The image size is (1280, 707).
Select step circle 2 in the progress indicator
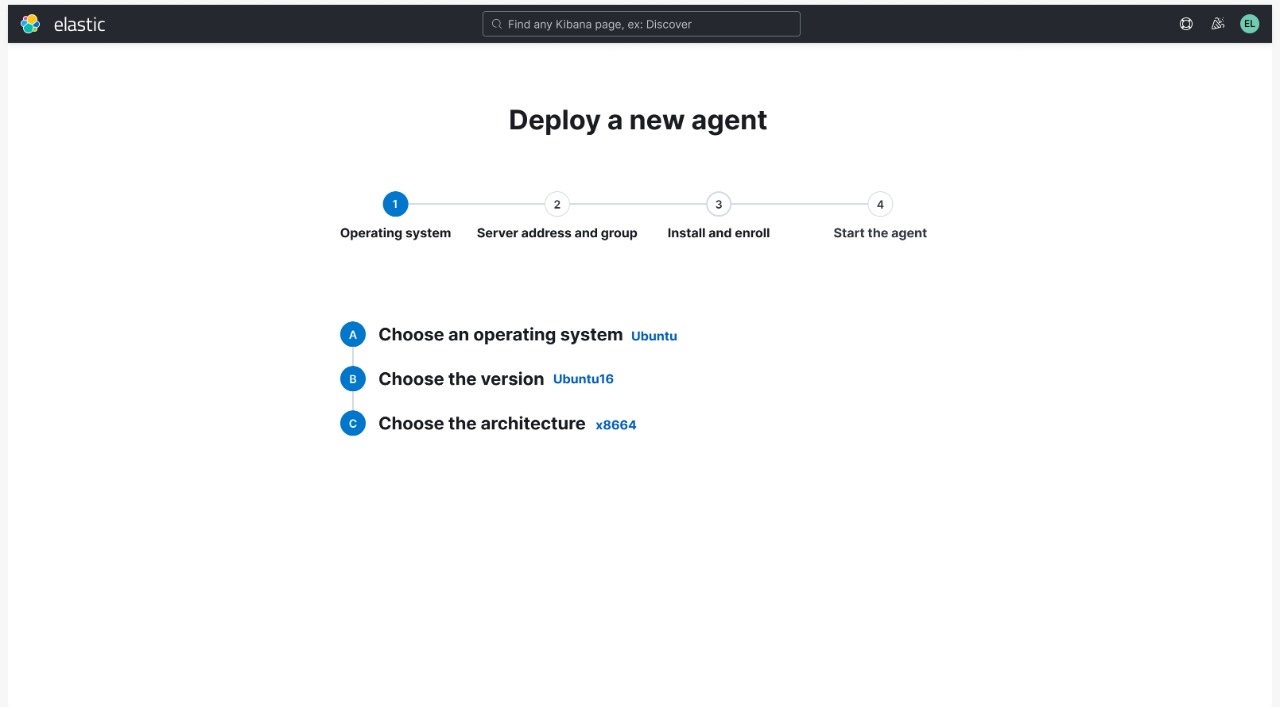[x=557, y=204]
